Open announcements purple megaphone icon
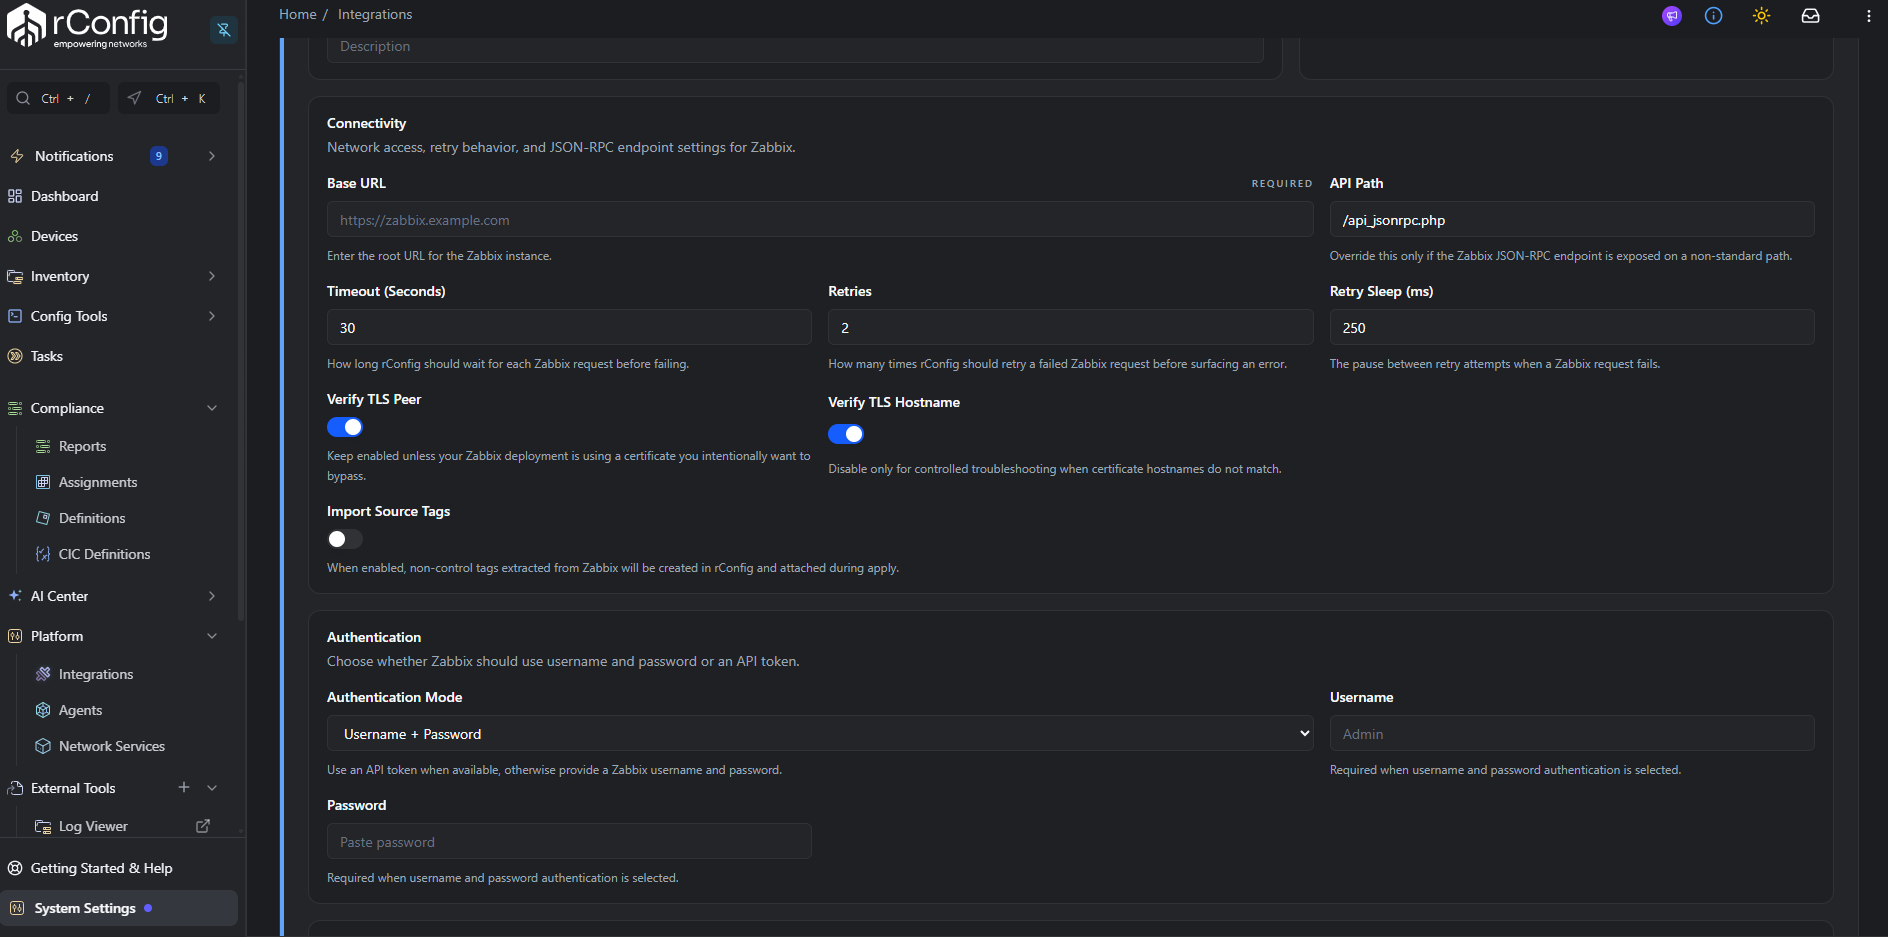The image size is (1888, 937). coord(1672,16)
